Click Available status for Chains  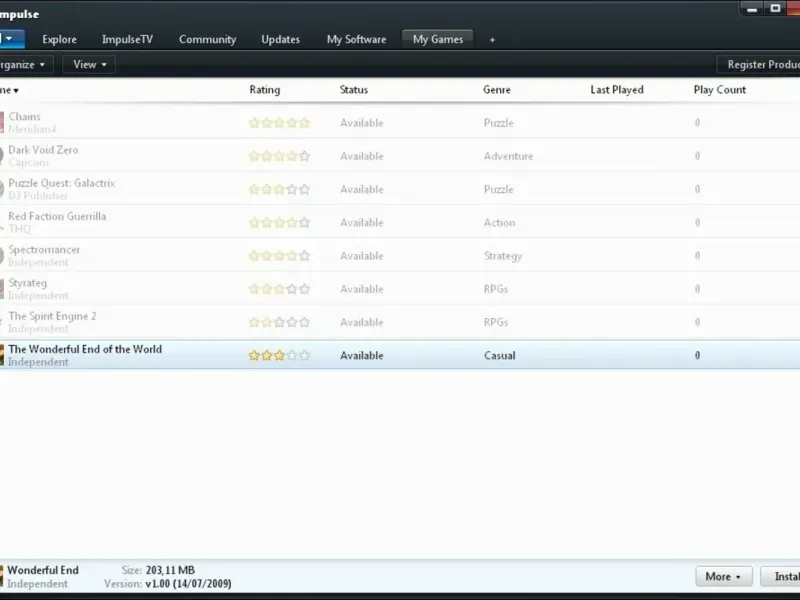pyautogui.click(x=362, y=123)
